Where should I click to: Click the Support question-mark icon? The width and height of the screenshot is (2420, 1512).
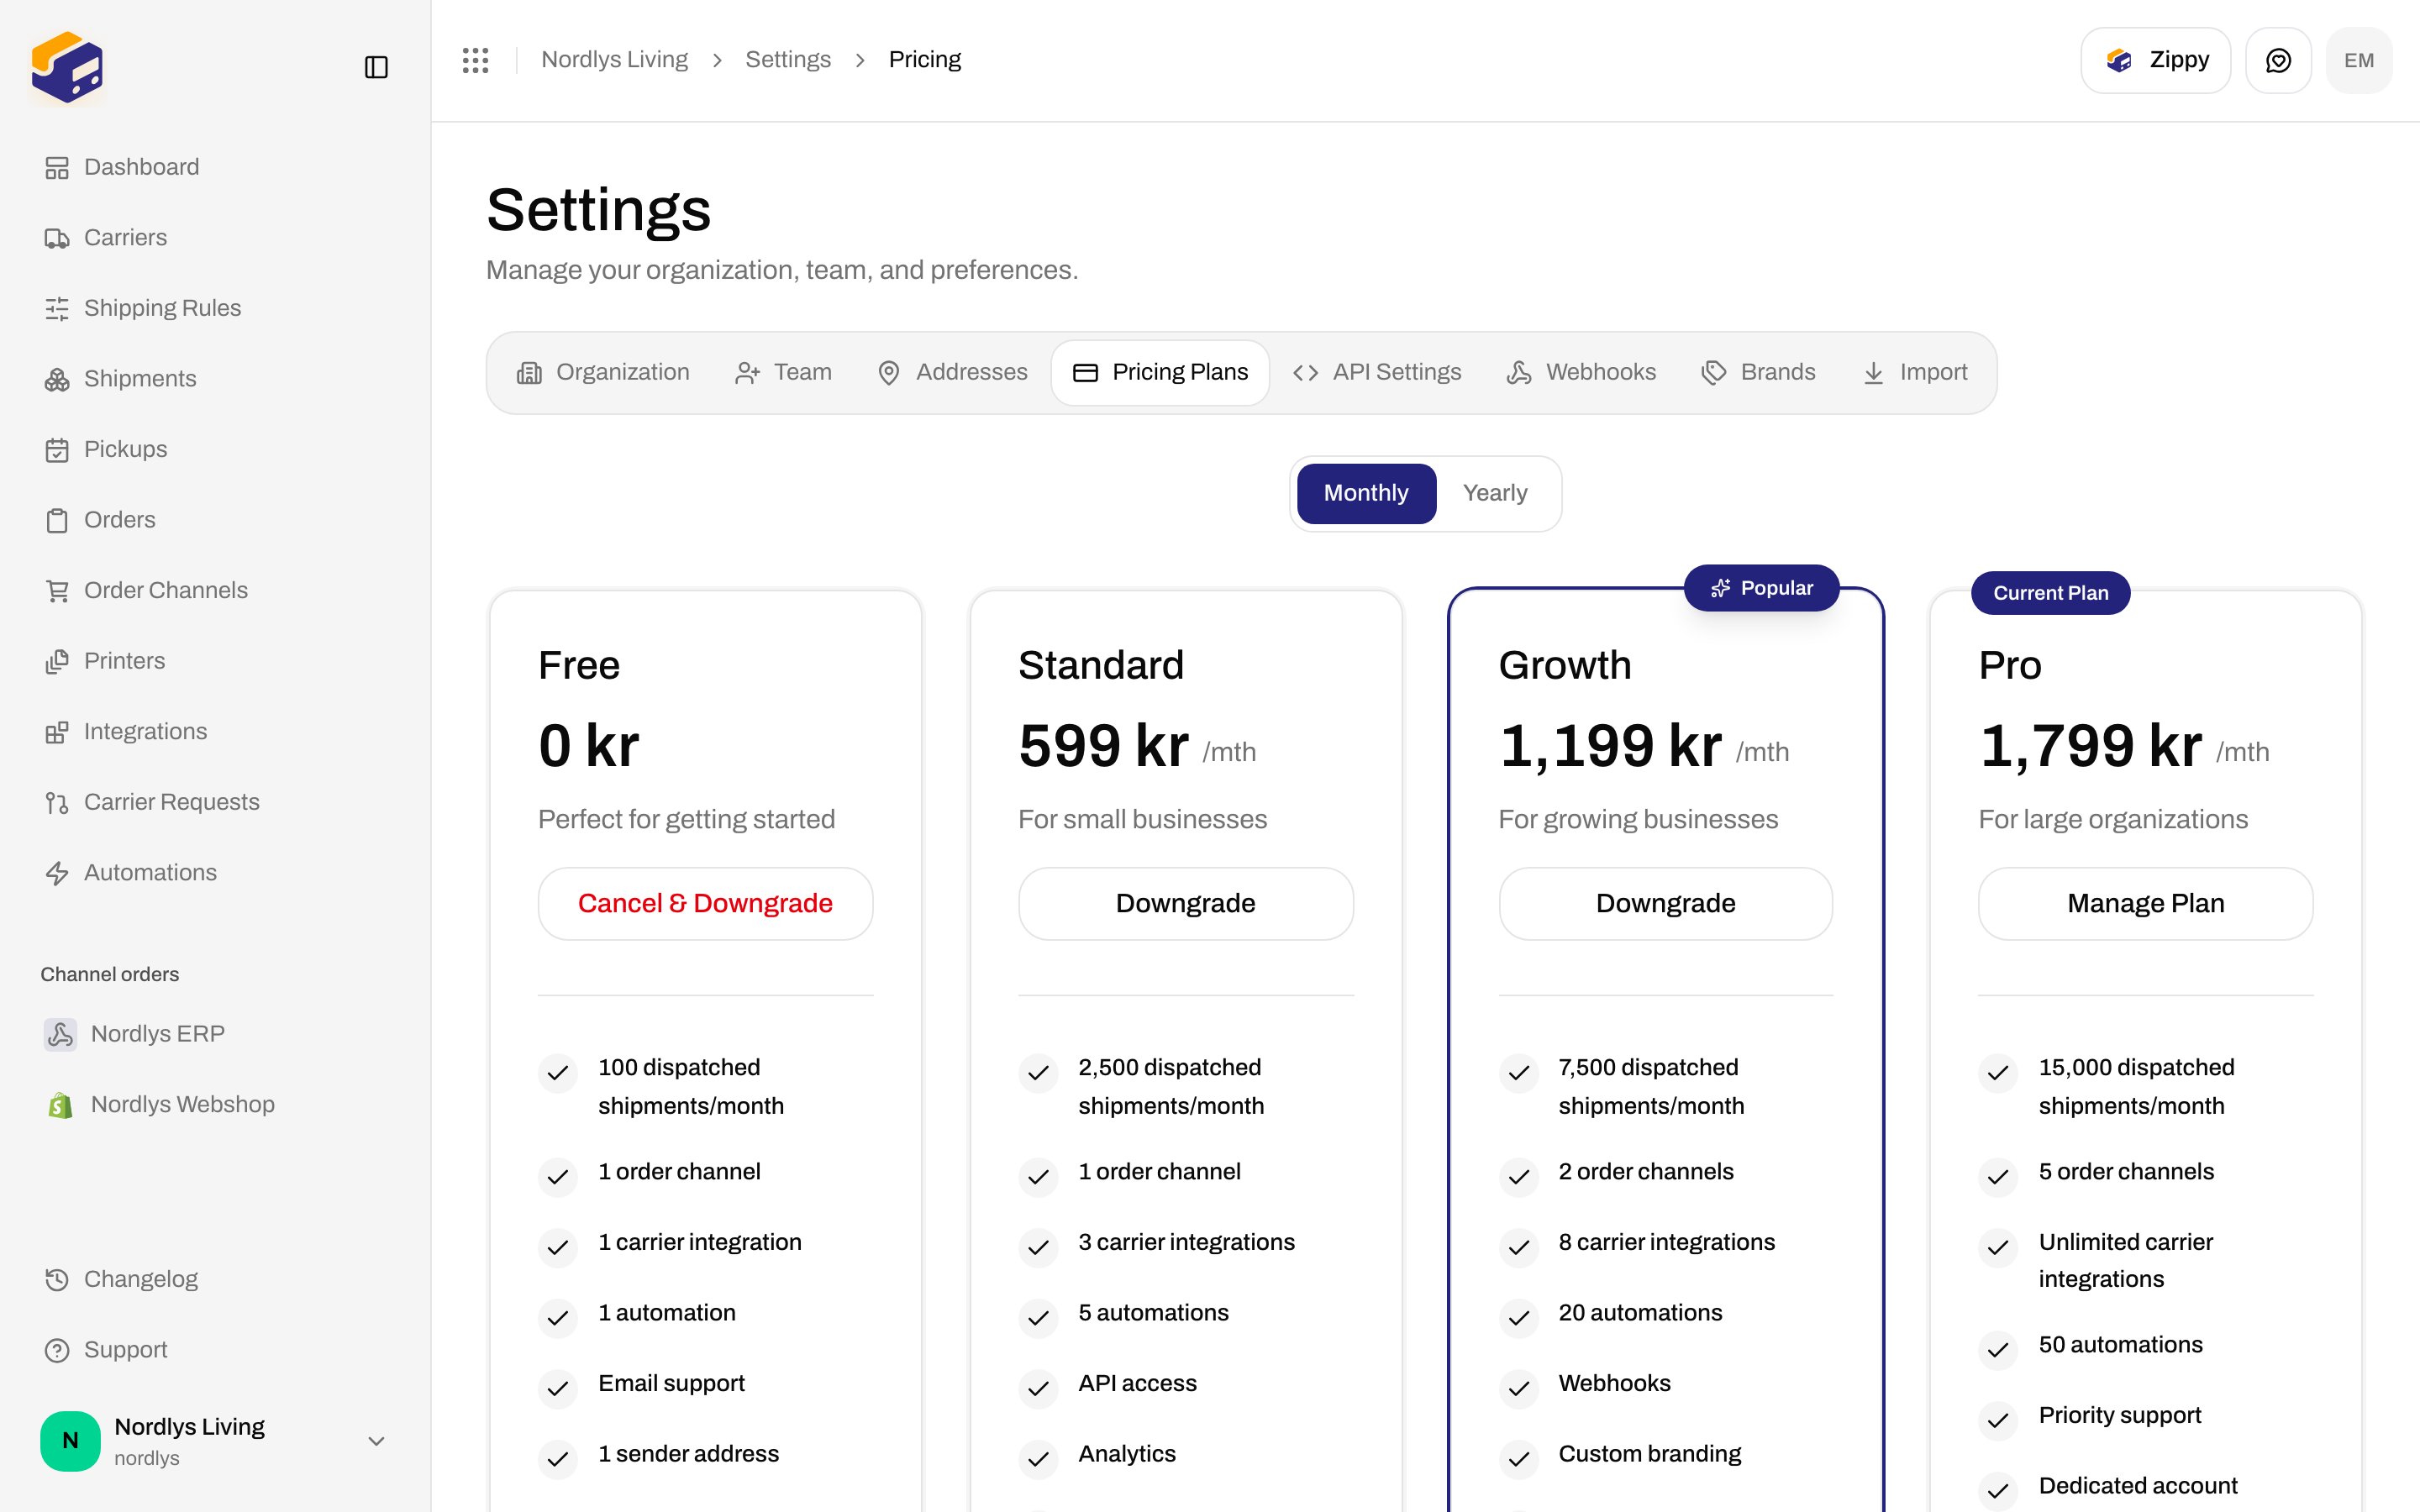tap(57, 1350)
